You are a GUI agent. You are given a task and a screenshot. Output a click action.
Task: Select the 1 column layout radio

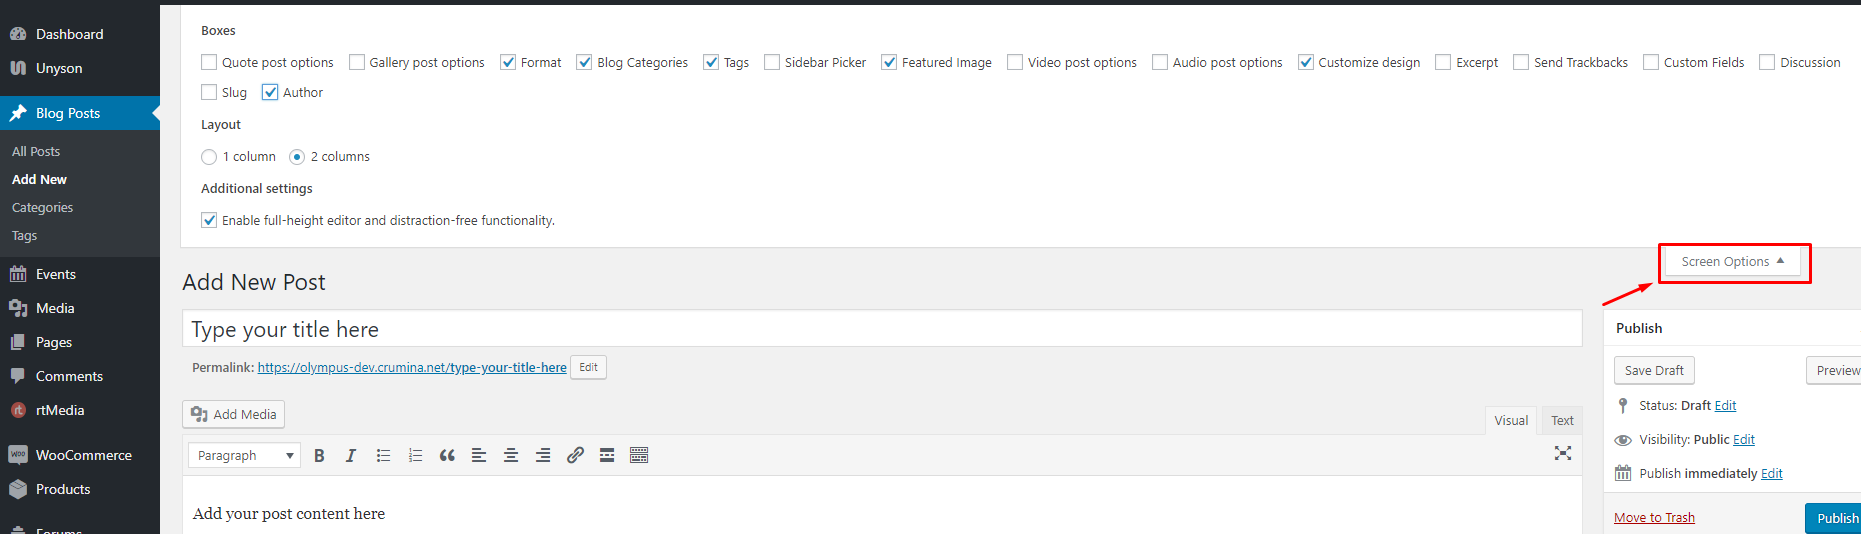click(x=209, y=157)
